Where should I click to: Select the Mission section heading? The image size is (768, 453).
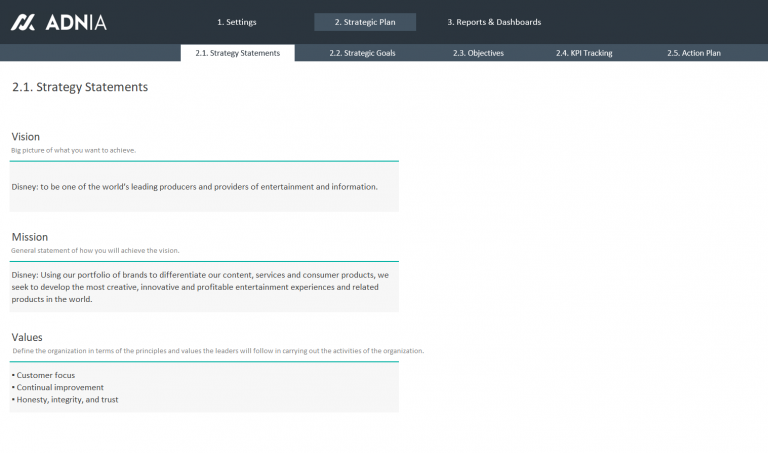[x=30, y=237]
